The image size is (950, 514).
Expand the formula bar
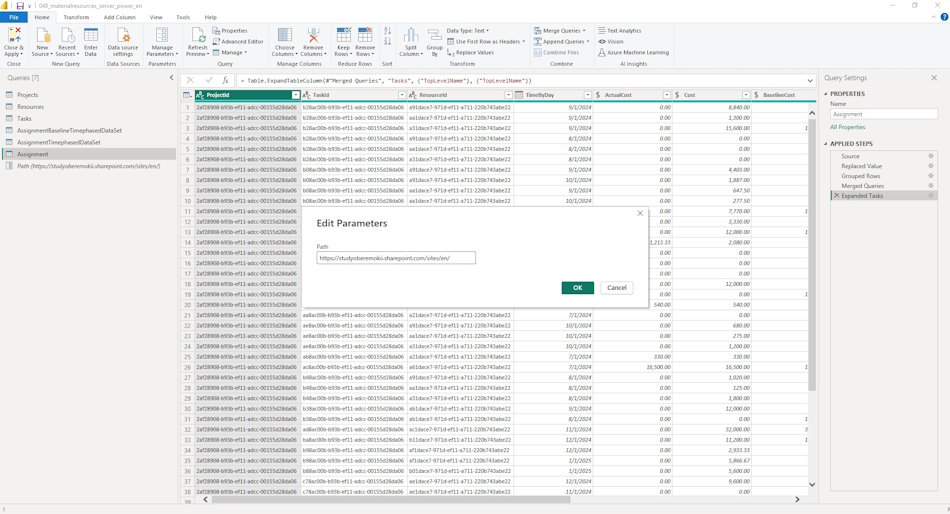point(810,80)
